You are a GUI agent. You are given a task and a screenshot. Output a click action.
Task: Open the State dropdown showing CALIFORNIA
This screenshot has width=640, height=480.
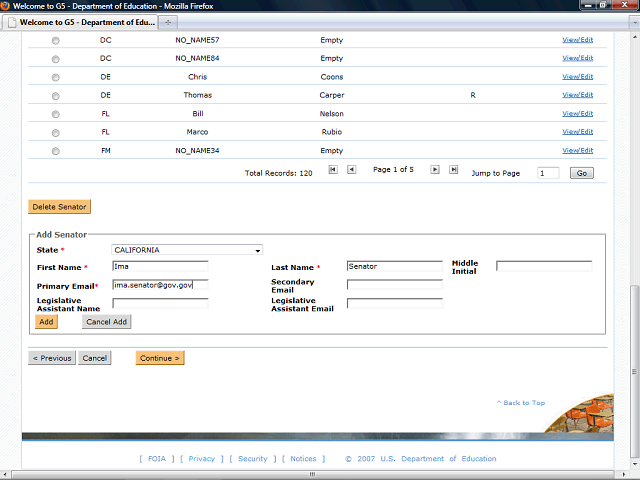tap(186, 250)
